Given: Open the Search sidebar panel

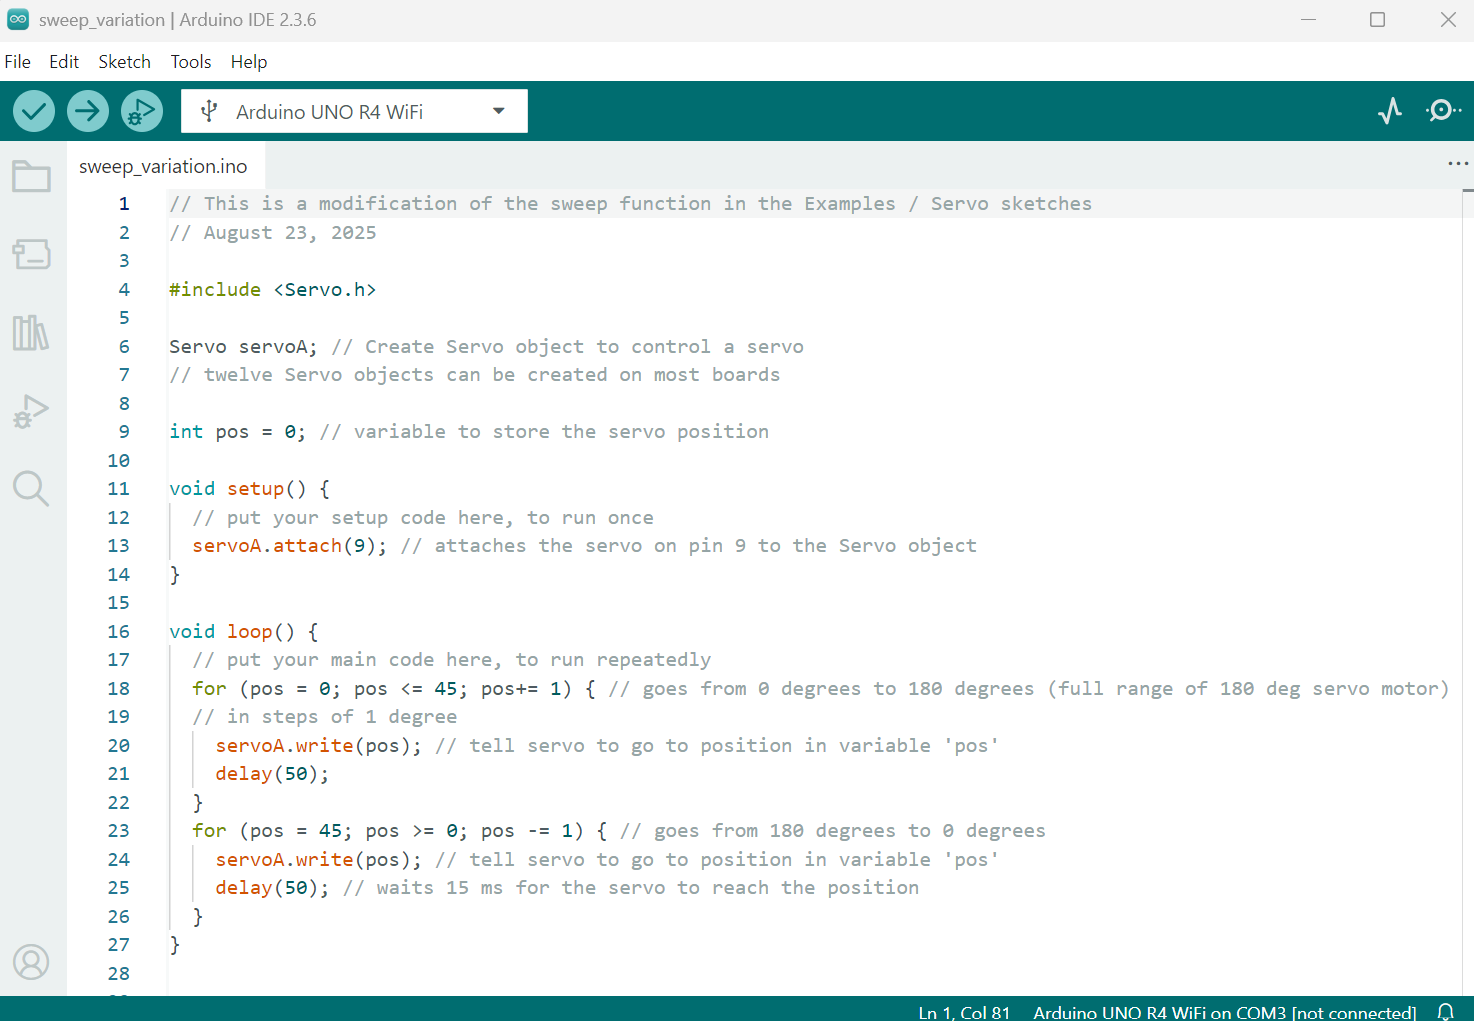Looking at the screenshot, I should tap(31, 489).
